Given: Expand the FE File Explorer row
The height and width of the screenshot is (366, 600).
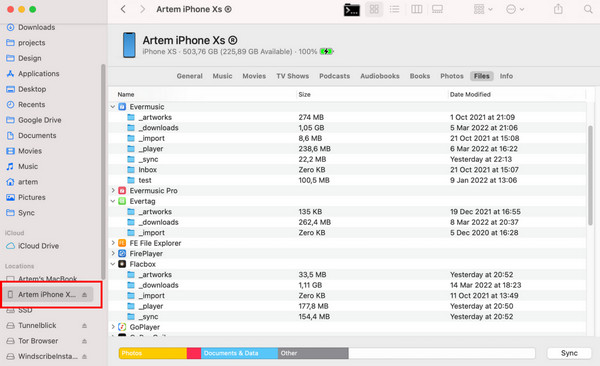Looking at the screenshot, I should click(x=113, y=243).
